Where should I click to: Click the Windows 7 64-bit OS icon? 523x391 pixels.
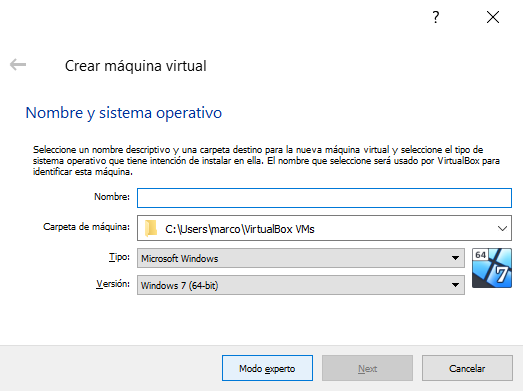(x=492, y=268)
